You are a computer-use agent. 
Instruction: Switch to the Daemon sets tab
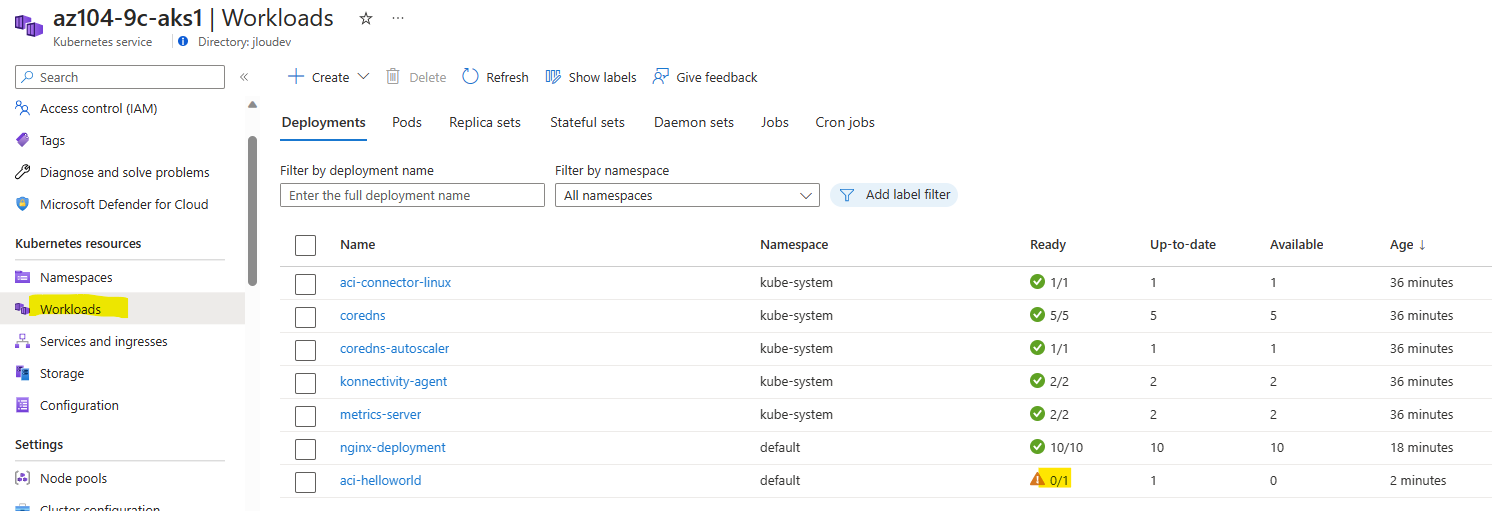pyautogui.click(x=694, y=122)
